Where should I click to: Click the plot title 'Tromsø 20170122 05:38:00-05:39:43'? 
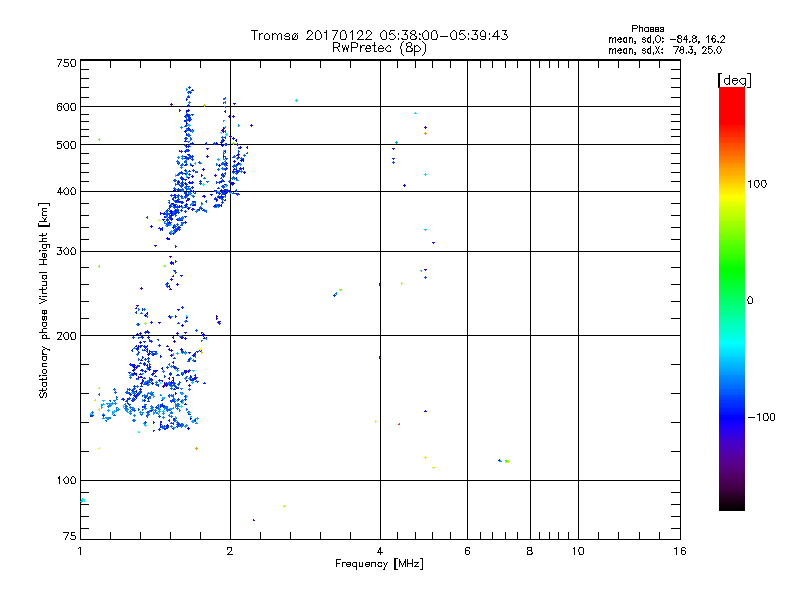point(379,35)
